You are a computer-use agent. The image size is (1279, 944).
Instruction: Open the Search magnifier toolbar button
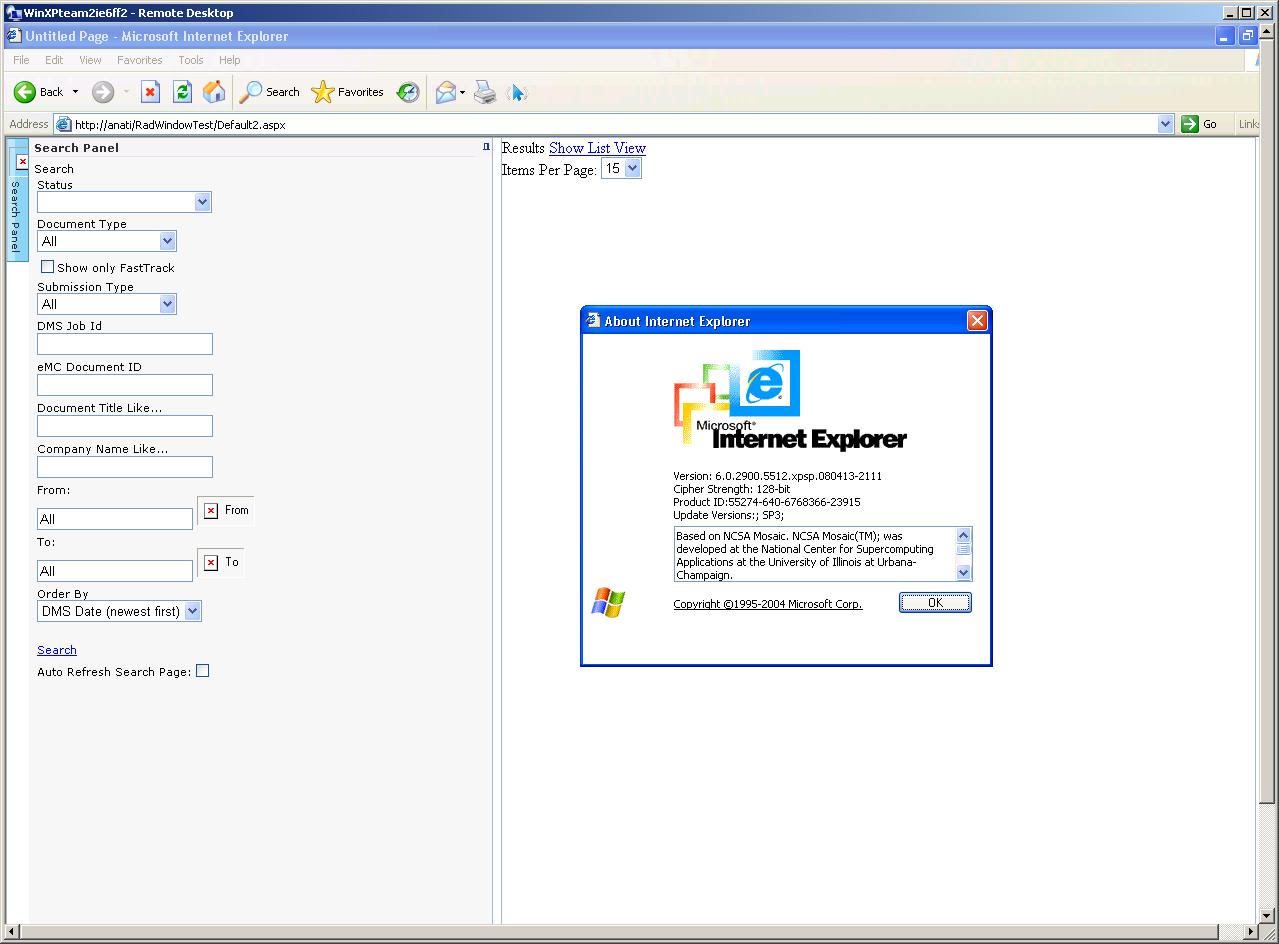(270, 92)
